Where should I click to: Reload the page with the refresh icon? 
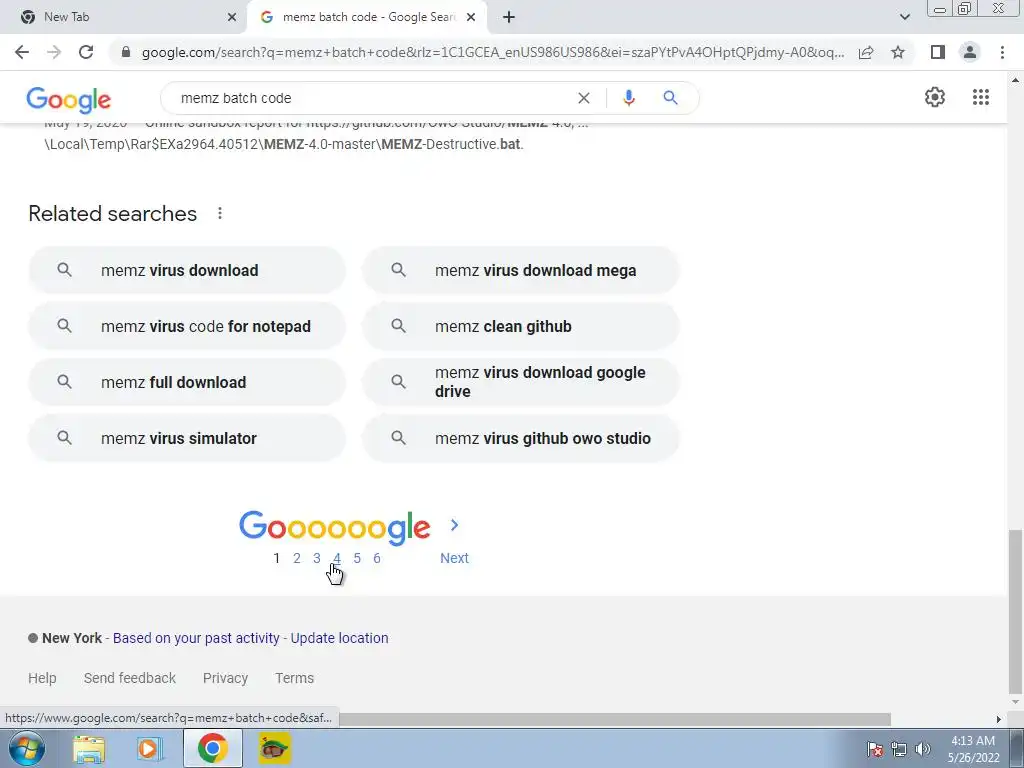tap(86, 52)
